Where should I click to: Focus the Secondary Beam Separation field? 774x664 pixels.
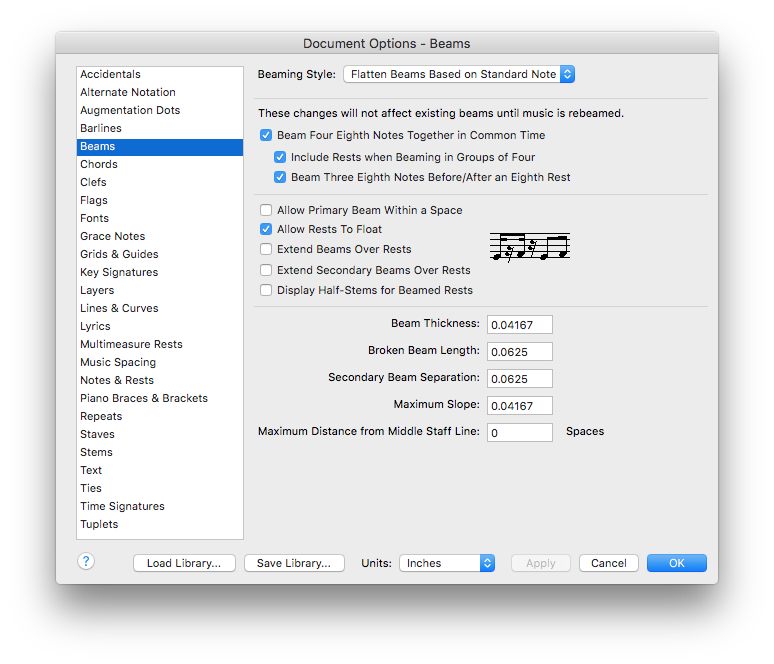click(x=520, y=379)
